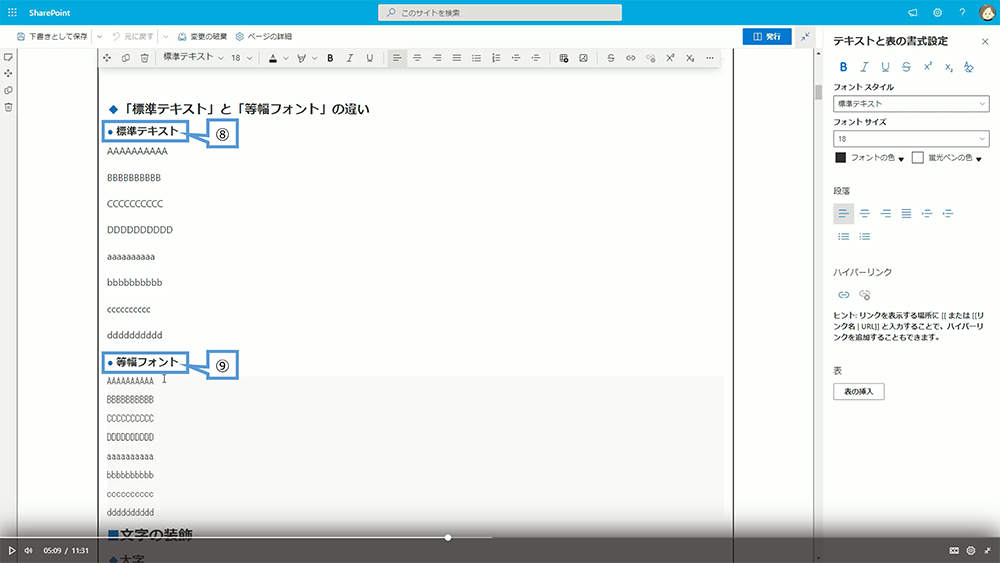Click the page vertical scrollbar thumb
This screenshot has width=1000, height=563.
point(818,92)
